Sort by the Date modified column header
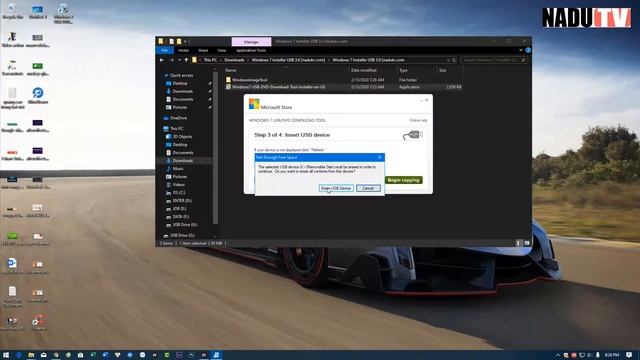640x360 pixels. [x=363, y=70]
